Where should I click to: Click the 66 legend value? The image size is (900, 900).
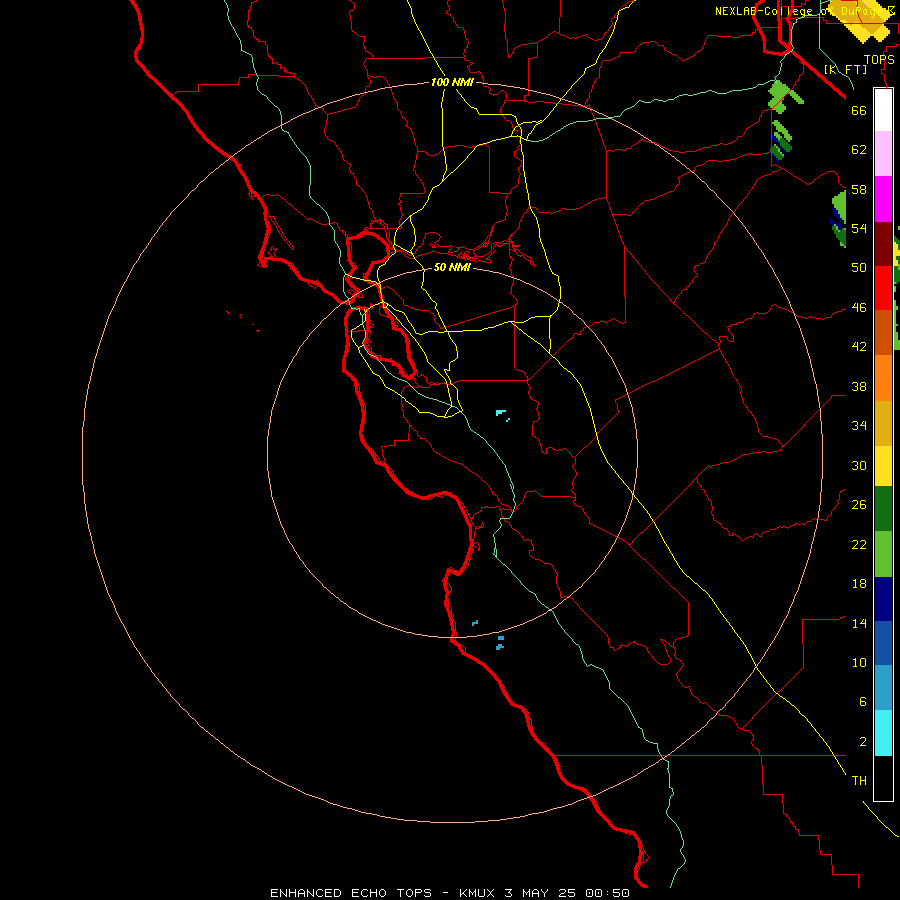859,110
